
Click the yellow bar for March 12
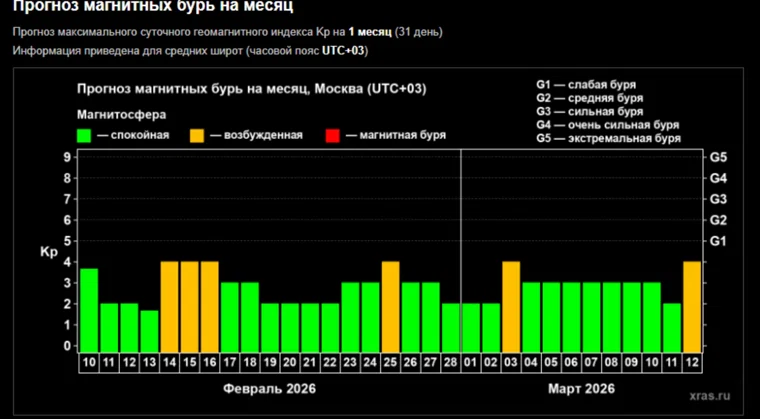tap(691, 306)
